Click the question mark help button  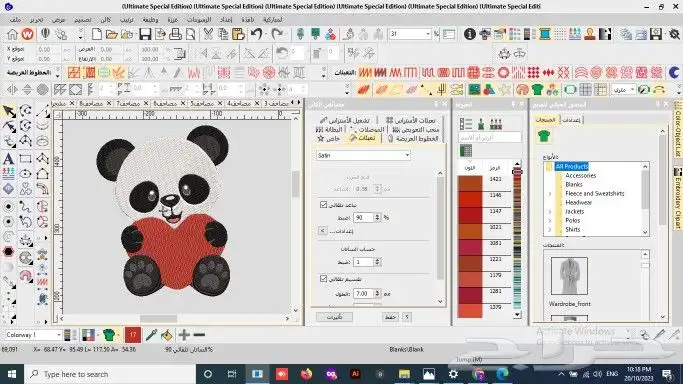pyautogui.click(x=406, y=317)
